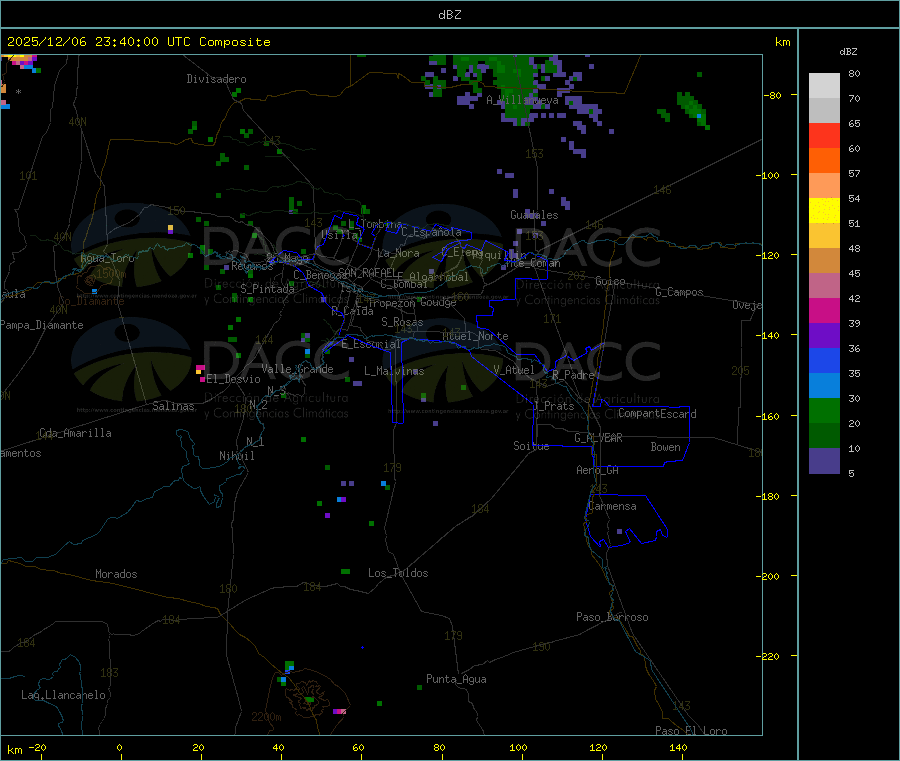This screenshot has width=900, height=761.
Task: Click the dBZ title at top
Action: pyautogui.click(x=449, y=15)
